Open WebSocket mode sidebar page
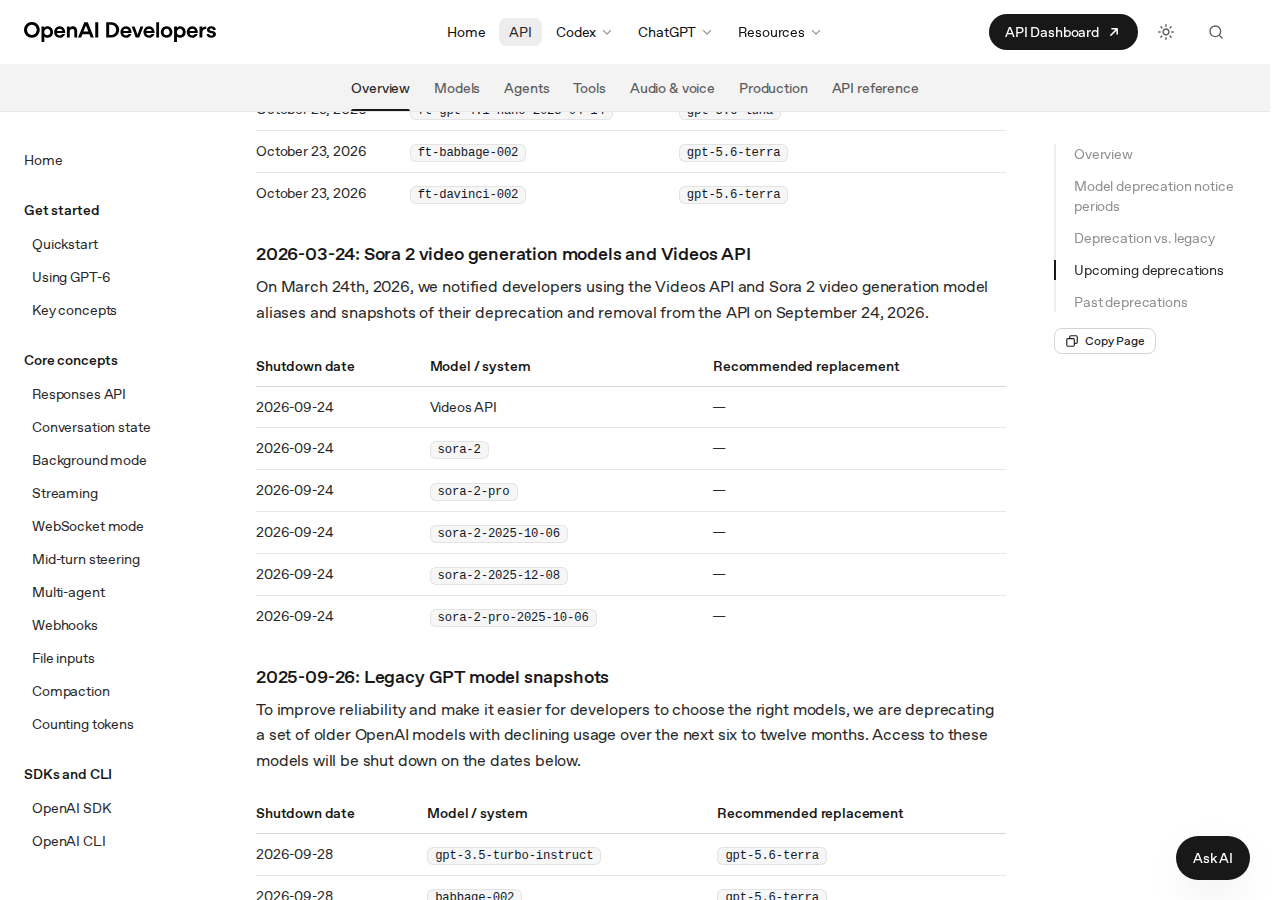The height and width of the screenshot is (900, 1280). coord(88,526)
